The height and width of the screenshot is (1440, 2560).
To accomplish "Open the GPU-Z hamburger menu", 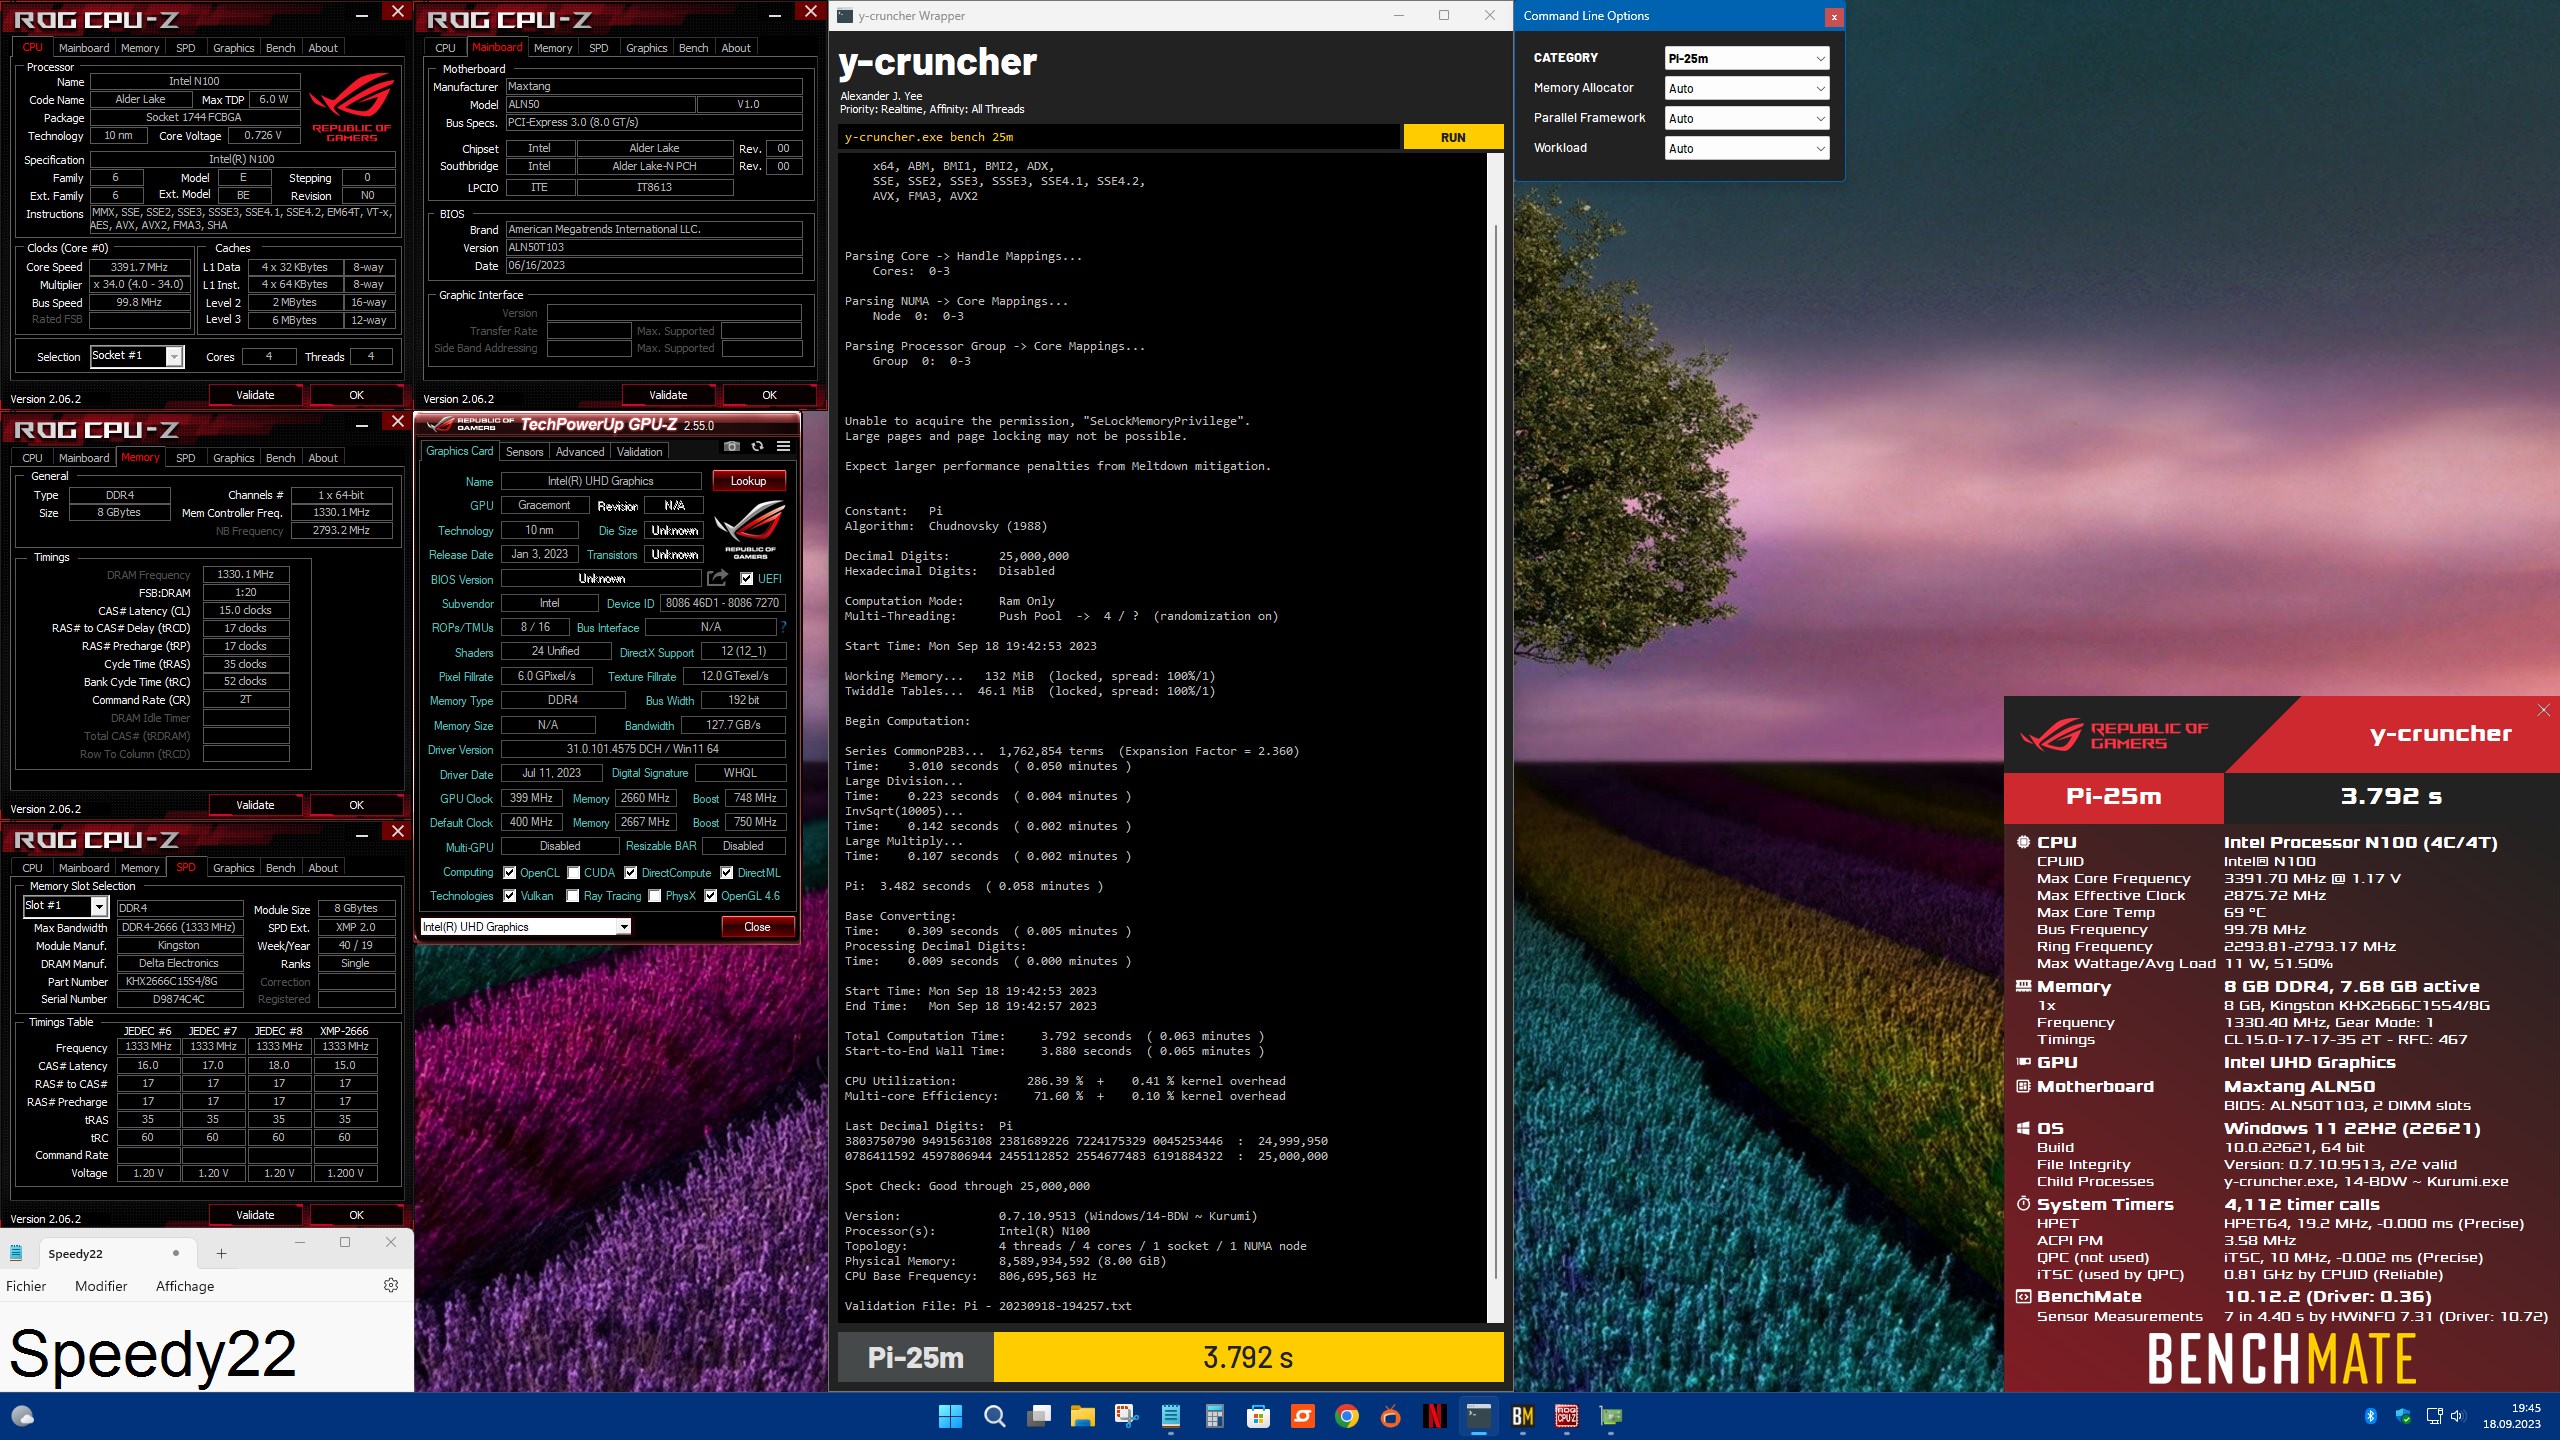I will [x=783, y=447].
